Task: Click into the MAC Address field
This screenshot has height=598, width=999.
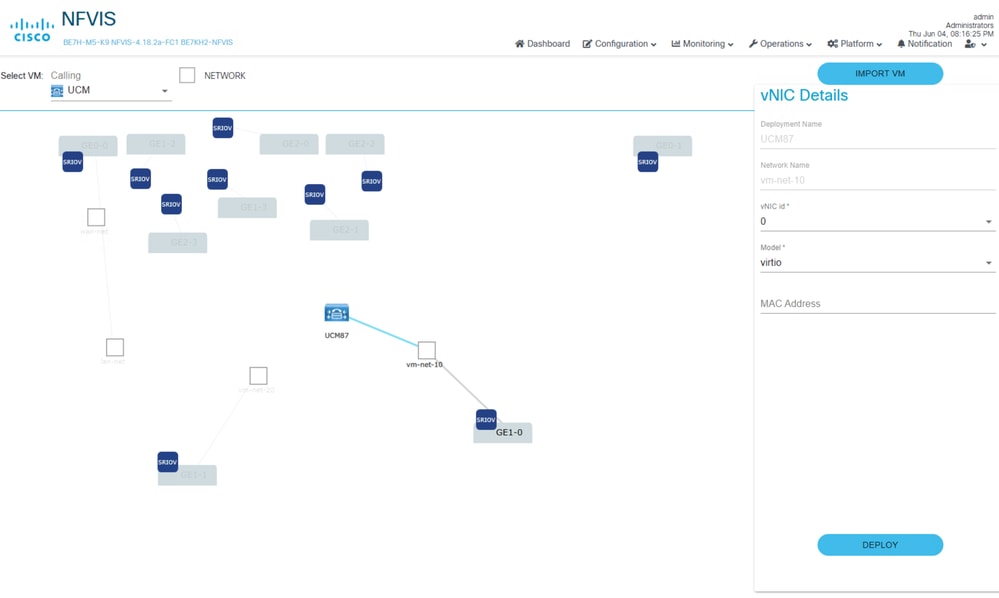Action: click(877, 304)
